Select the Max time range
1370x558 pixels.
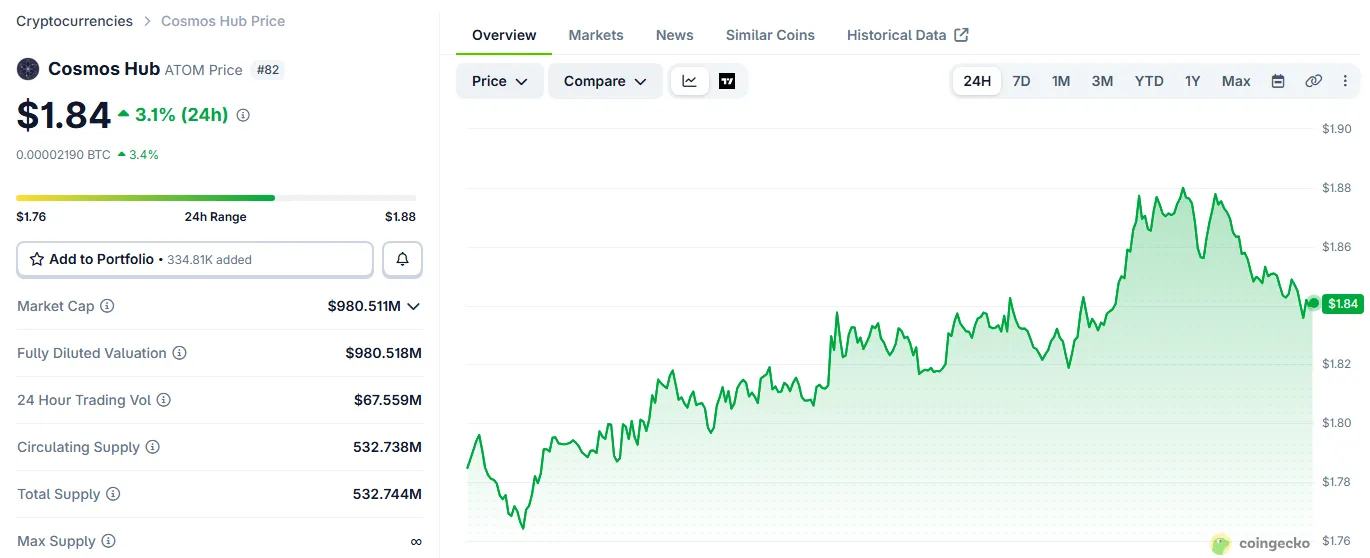(x=1236, y=81)
